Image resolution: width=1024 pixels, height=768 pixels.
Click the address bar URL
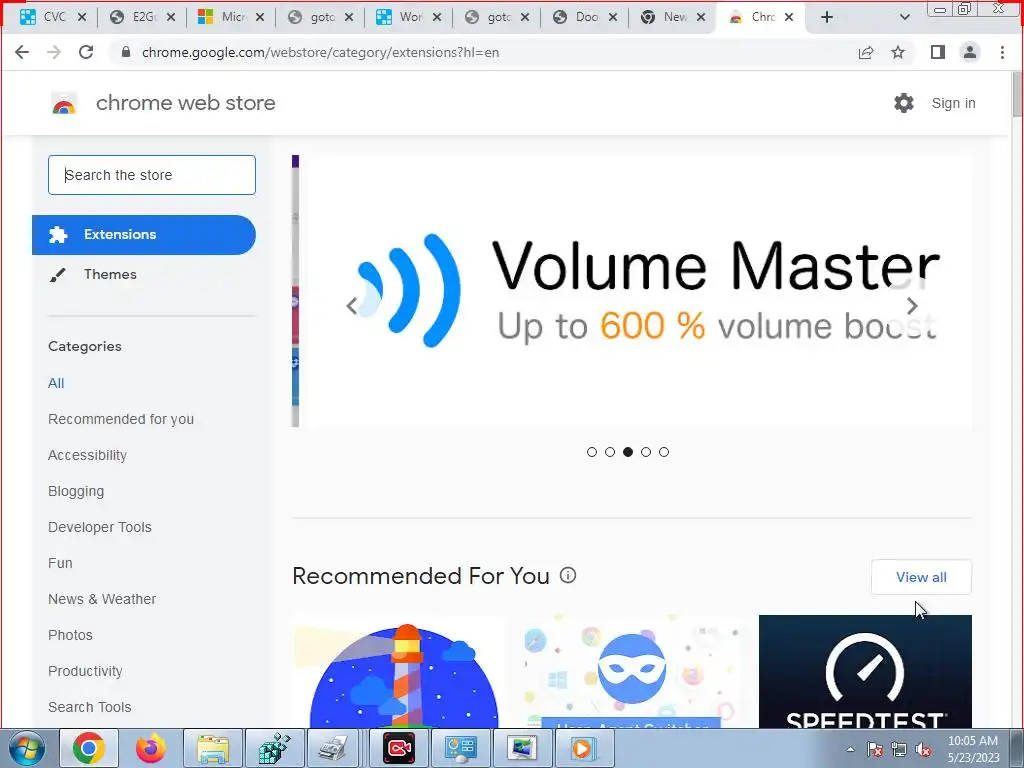coord(320,52)
